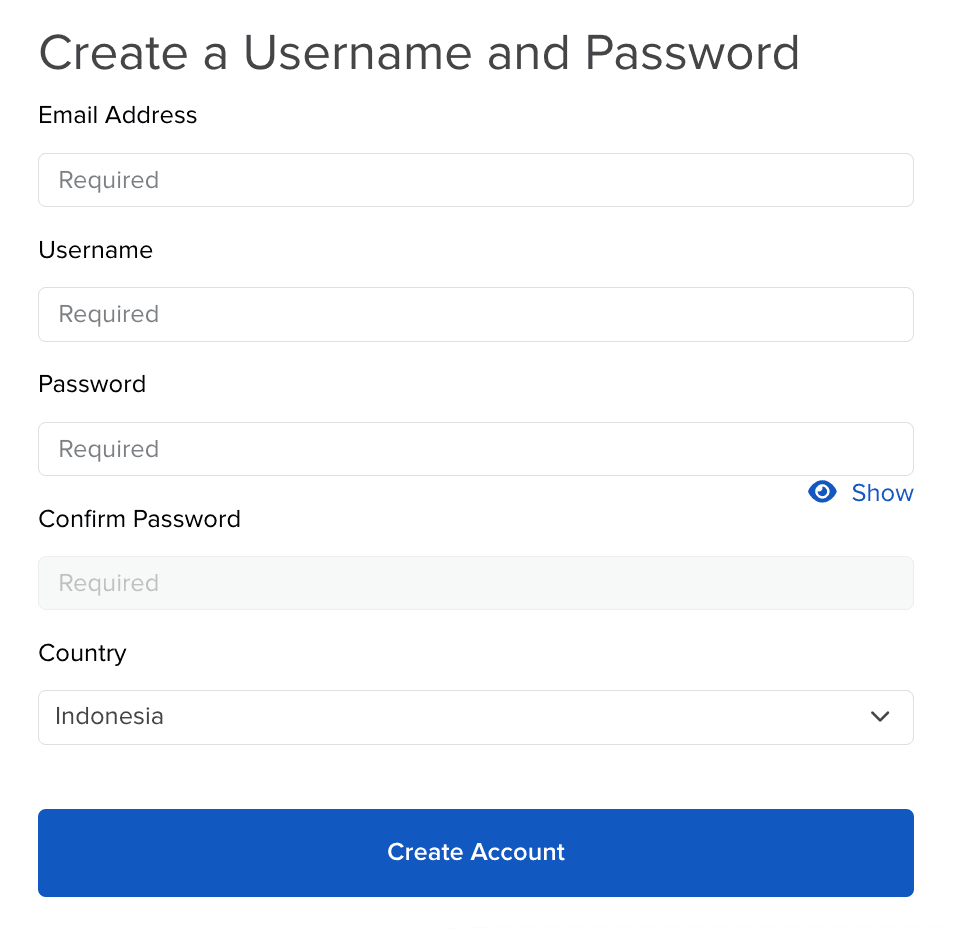
Task: Click the word Username in the heading
Action: (359, 53)
